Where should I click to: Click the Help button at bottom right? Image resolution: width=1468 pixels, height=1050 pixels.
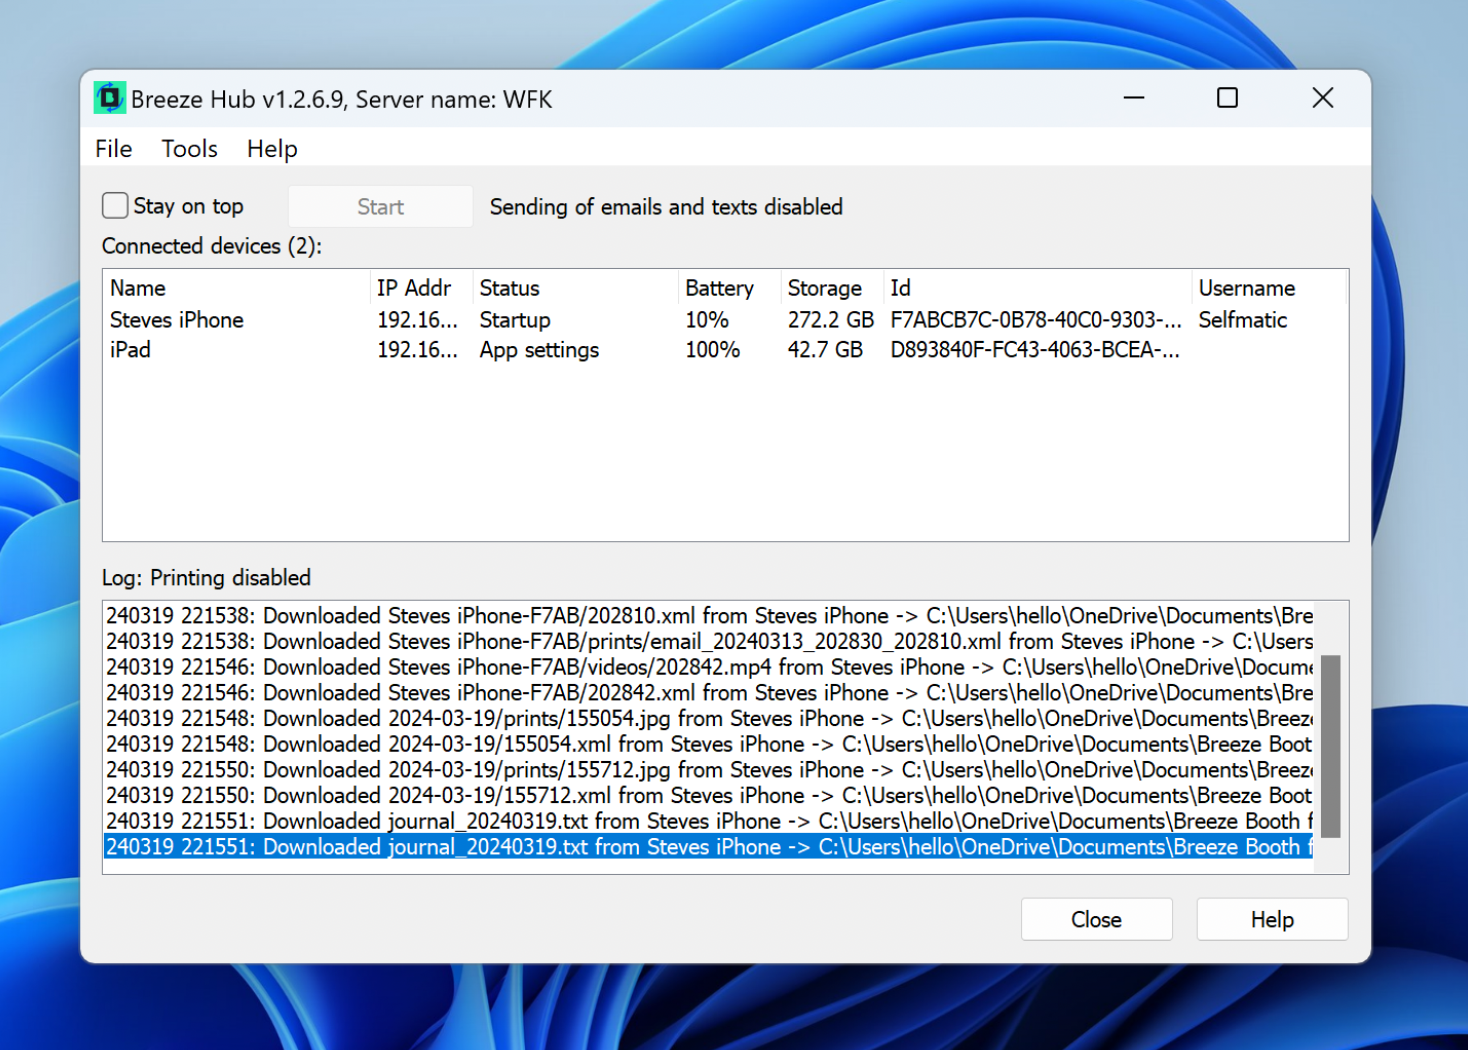1271,919
